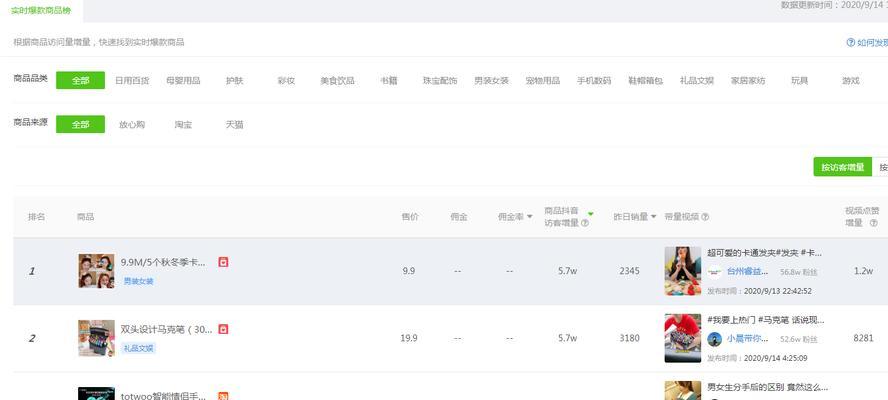Click yesterday's sales value 2345
888x400 pixels.
[630, 271]
